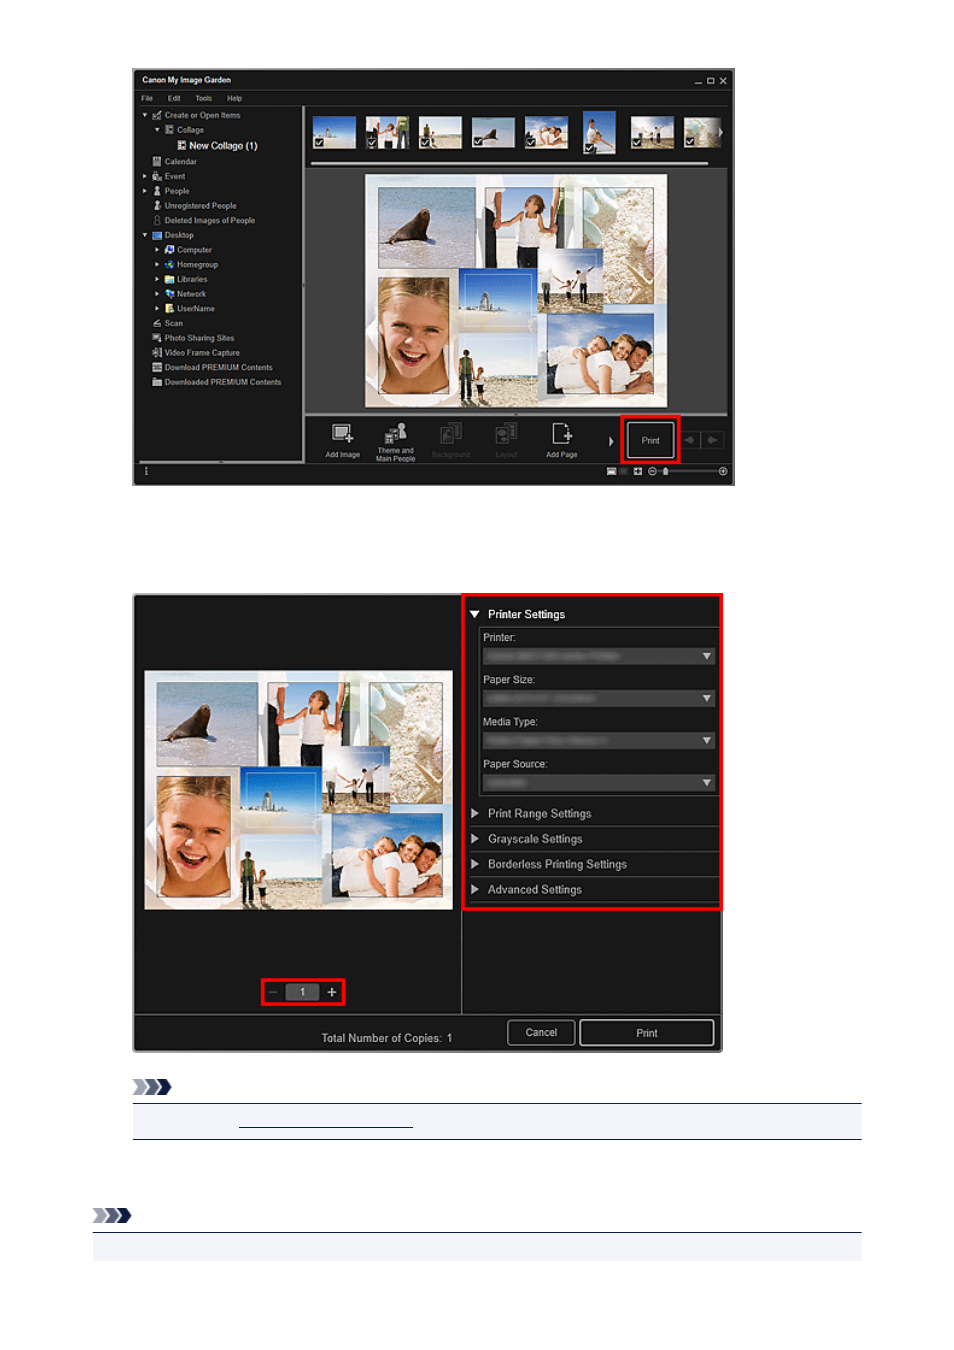The width and height of the screenshot is (954, 1350).
Task: Open the Edit menu
Action: [x=174, y=98]
